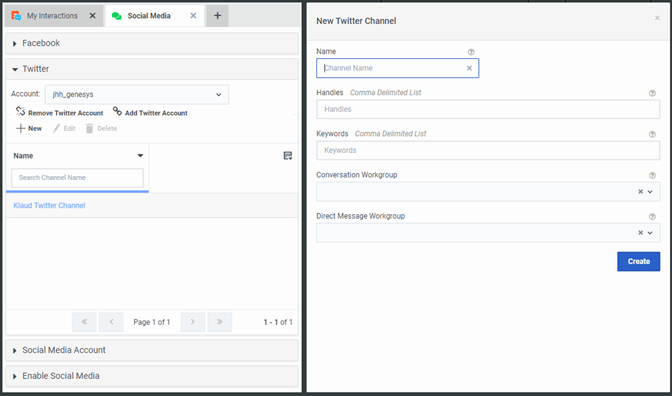Viewport: 672px width, 396px height.
Task: Open the Klaud Twitter Channel link
Action: pyautogui.click(x=49, y=205)
